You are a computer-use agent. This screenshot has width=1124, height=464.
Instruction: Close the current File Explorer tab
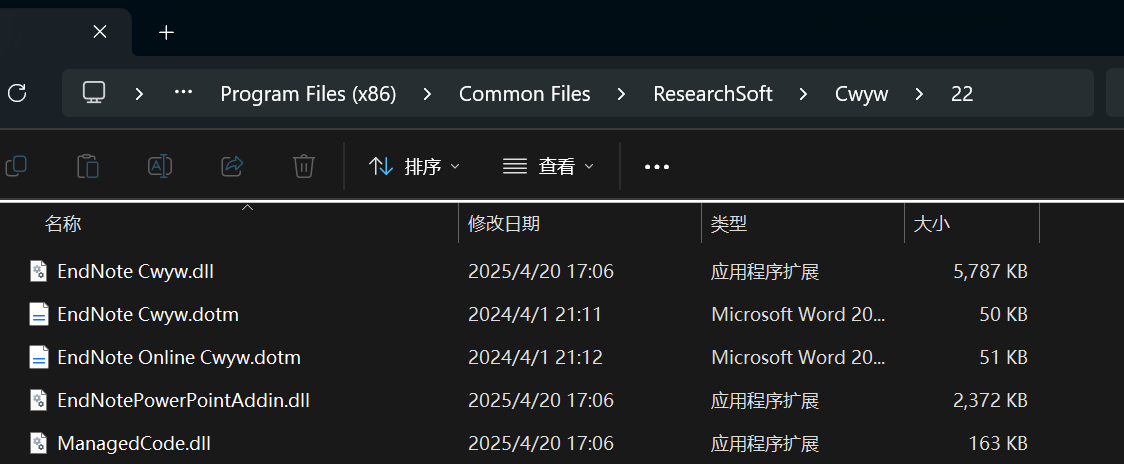(100, 32)
